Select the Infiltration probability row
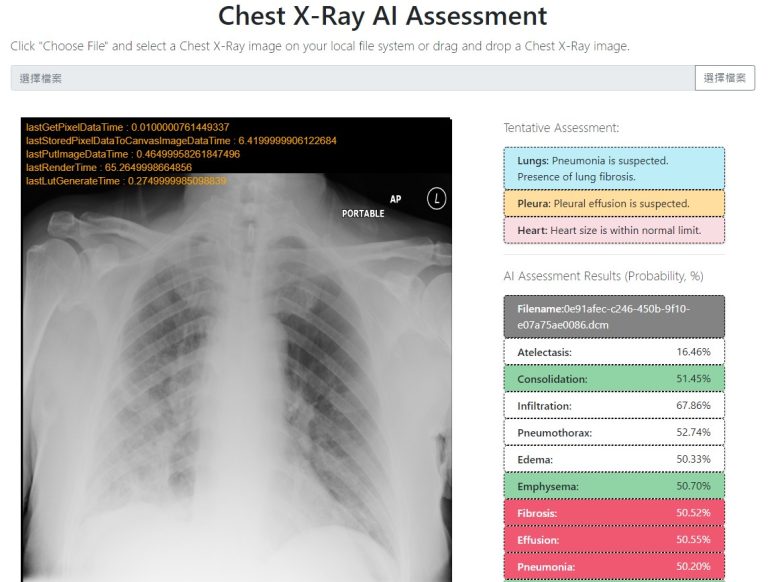Image resolution: width=768 pixels, height=582 pixels. (614, 406)
